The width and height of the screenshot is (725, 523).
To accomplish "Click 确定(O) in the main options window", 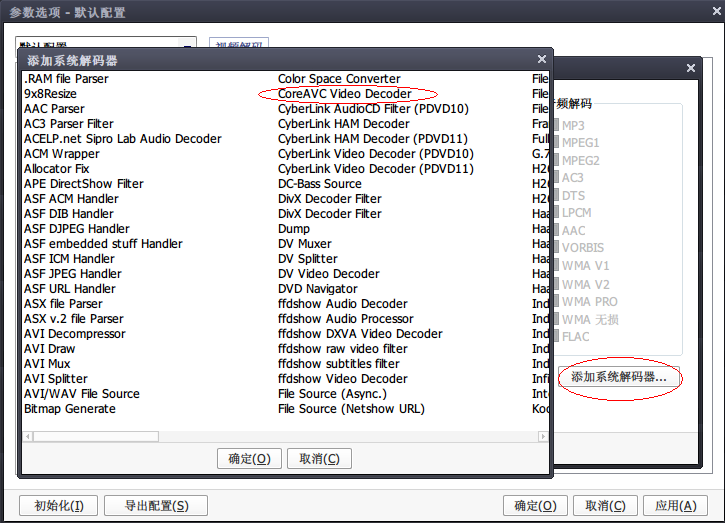I will [535, 505].
